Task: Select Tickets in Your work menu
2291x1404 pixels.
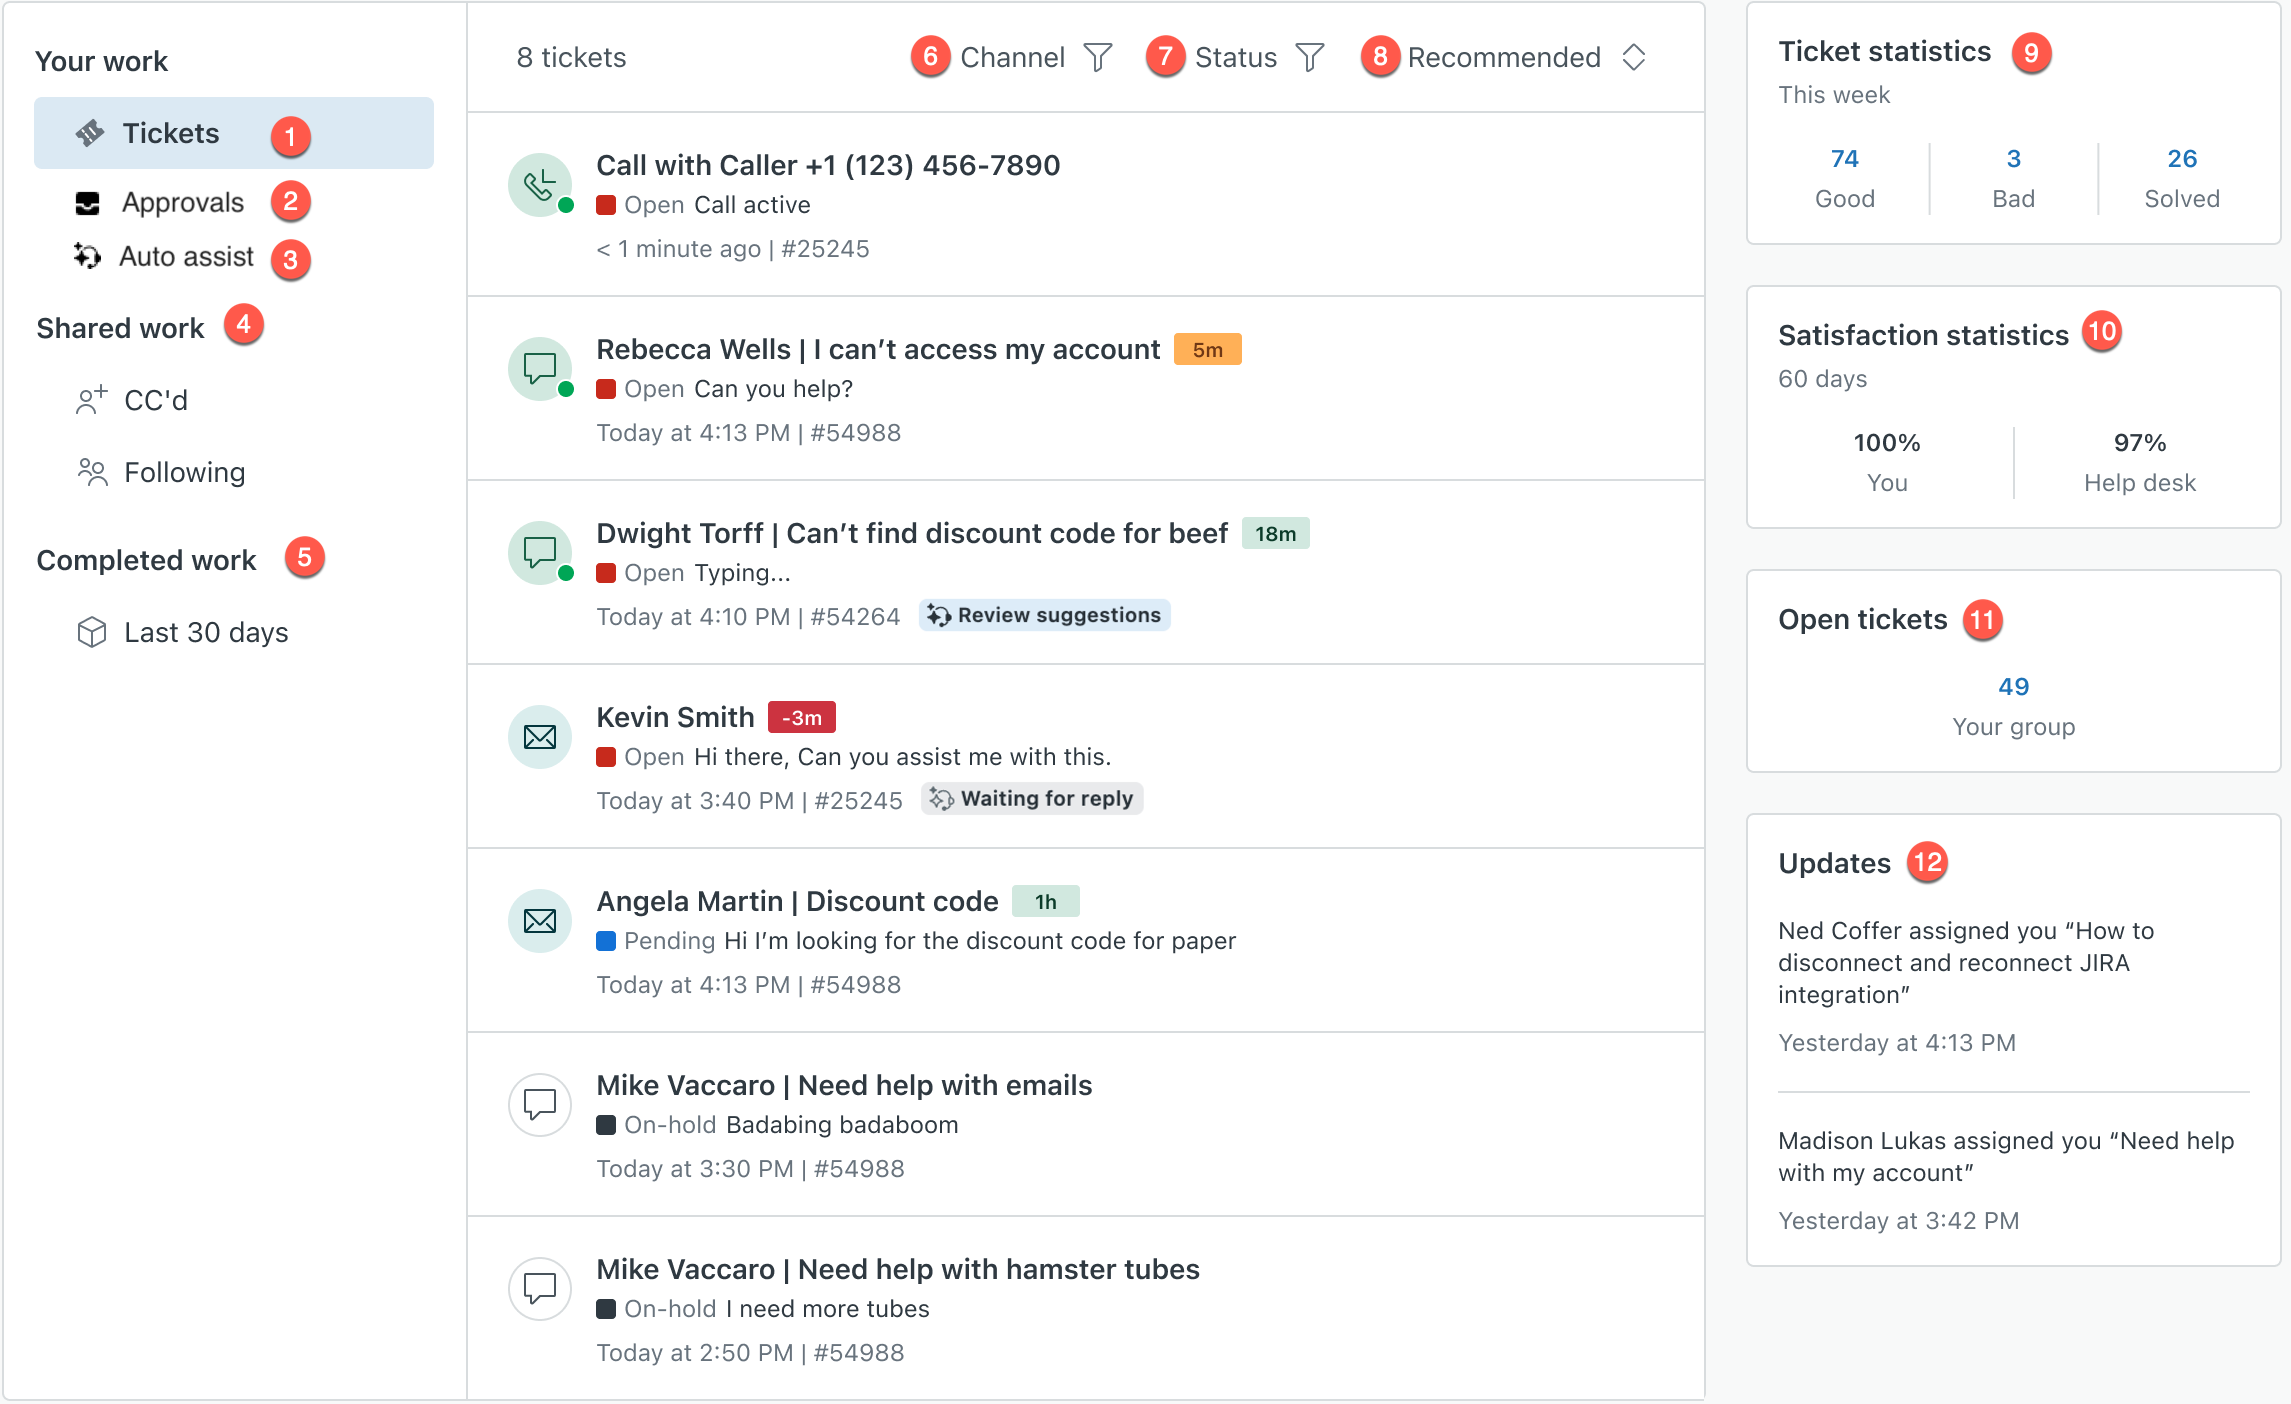Action: (x=171, y=133)
